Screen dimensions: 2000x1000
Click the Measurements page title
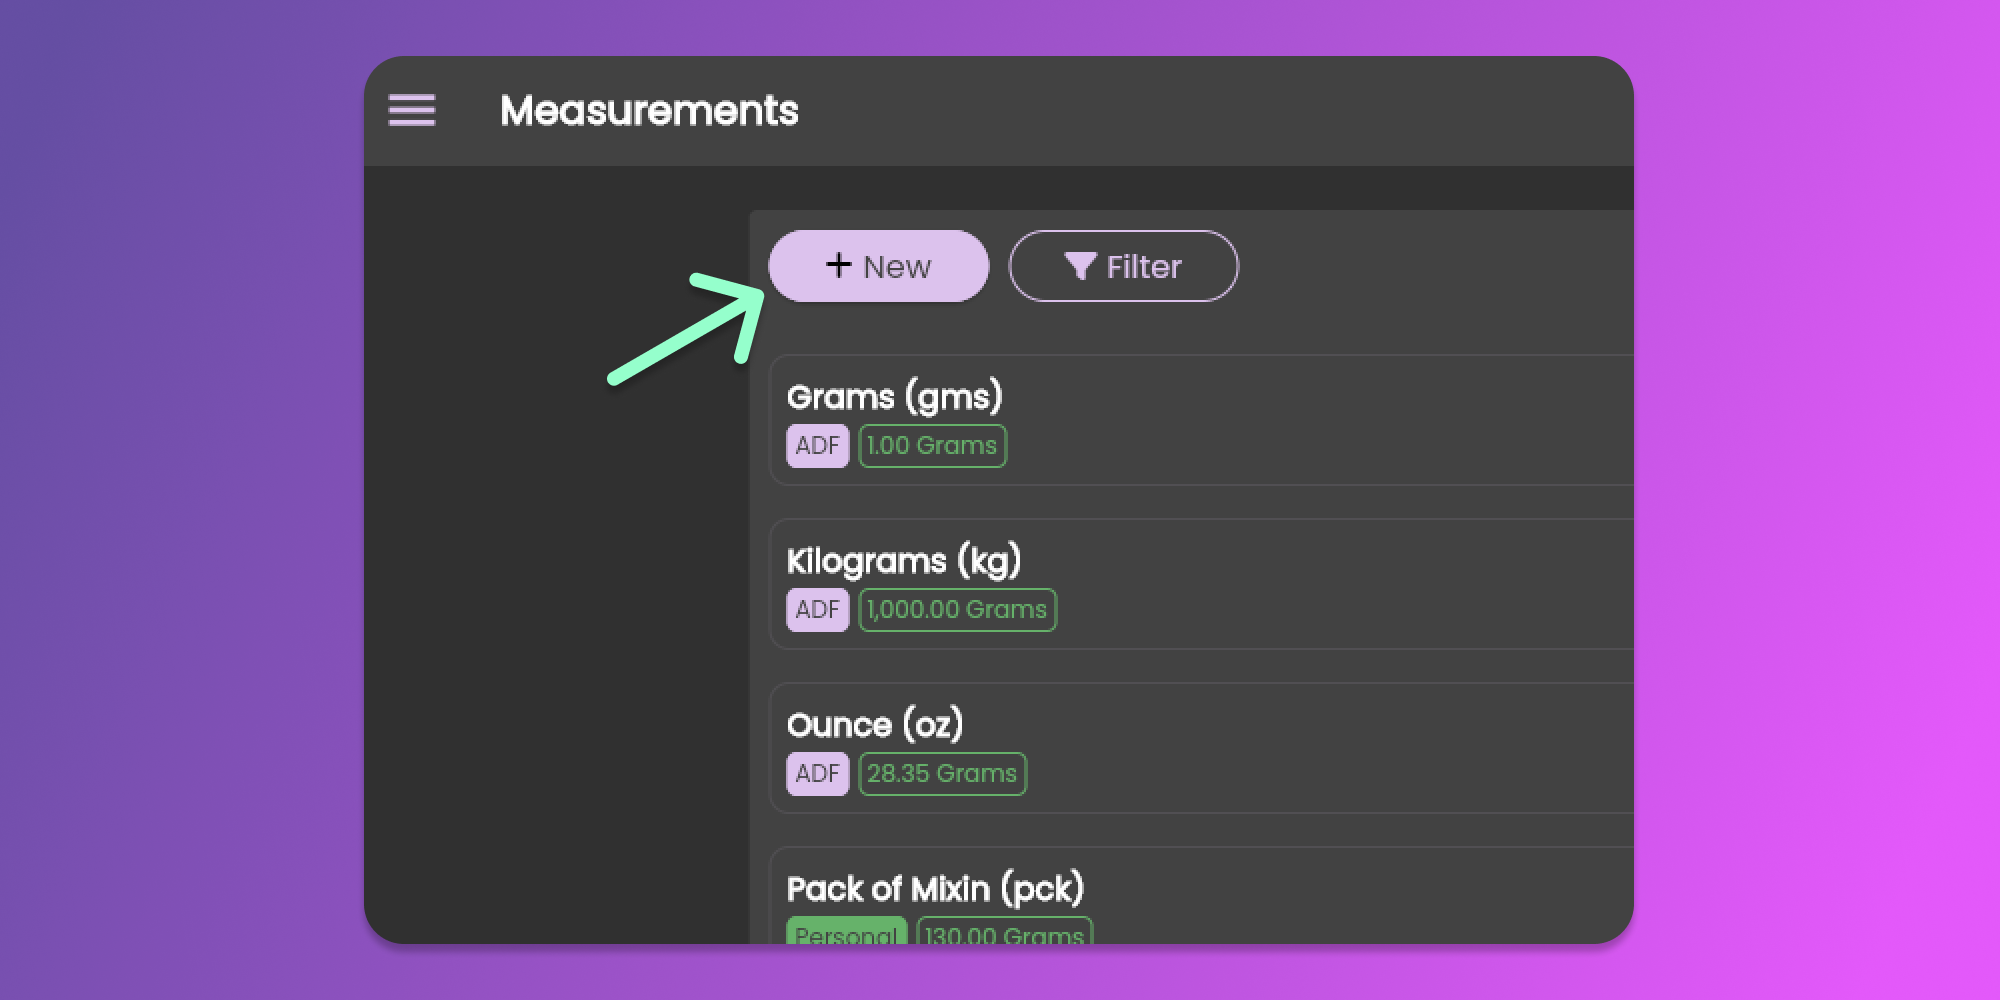(649, 110)
